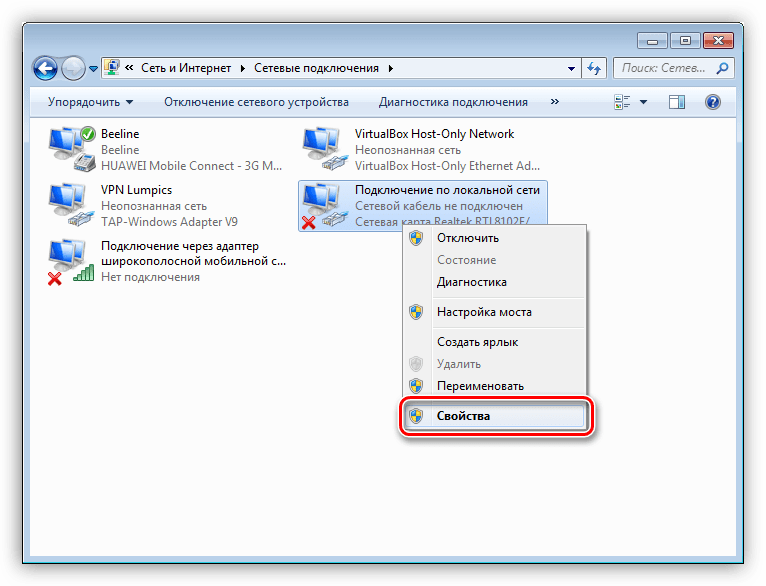Click the magnifier search icon
This screenshot has height=586, width=766.
[723, 68]
